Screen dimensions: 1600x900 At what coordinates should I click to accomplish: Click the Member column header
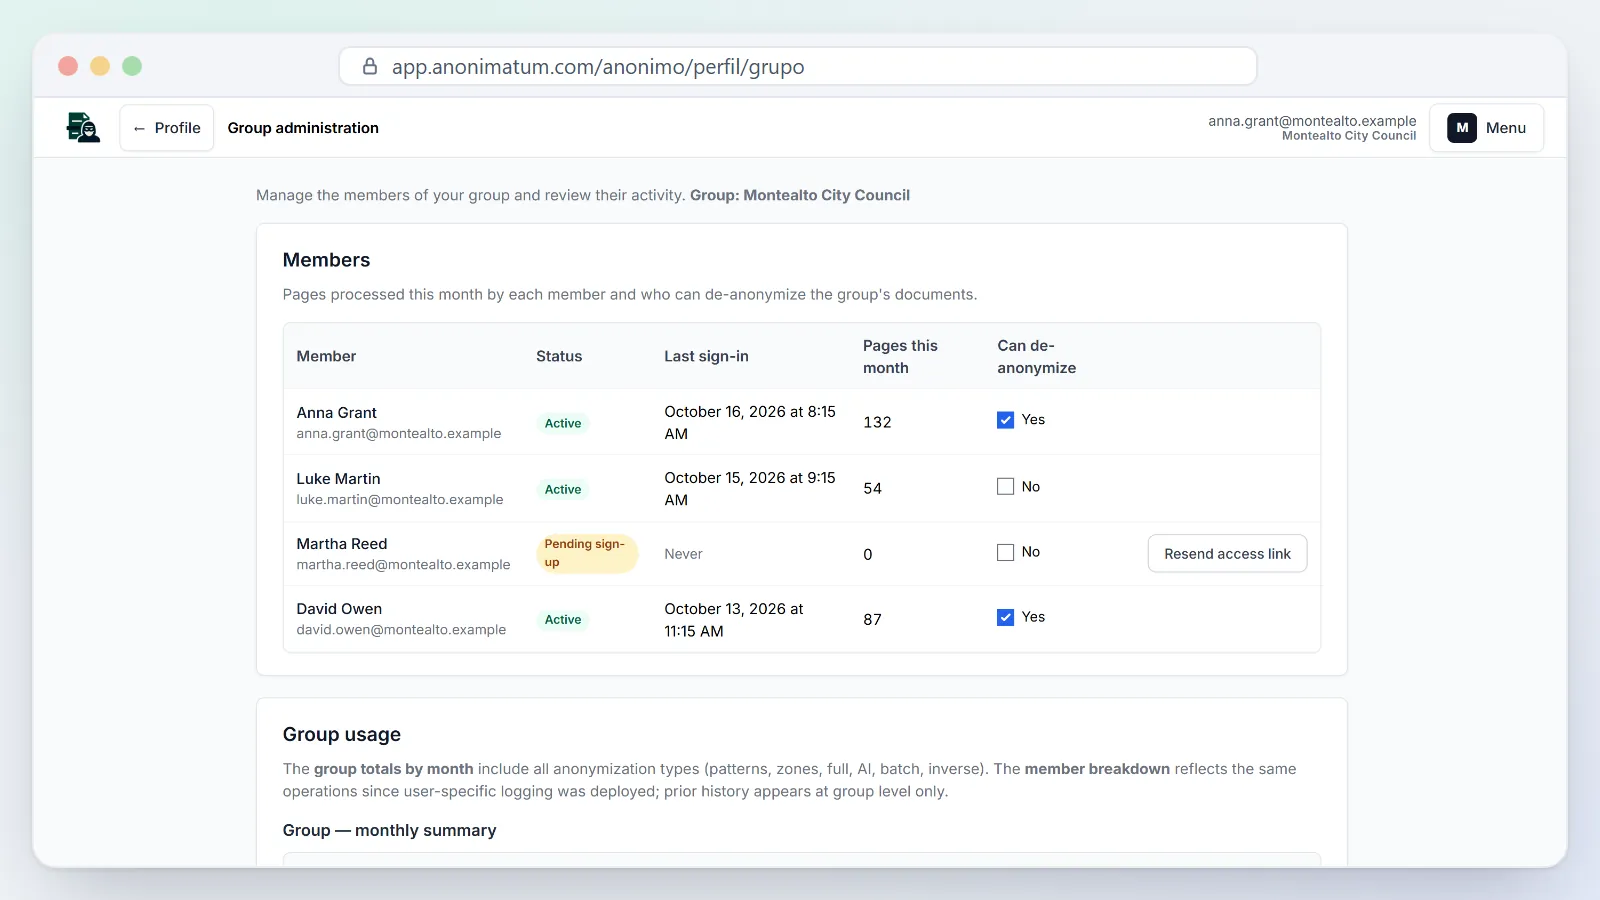[x=326, y=356]
